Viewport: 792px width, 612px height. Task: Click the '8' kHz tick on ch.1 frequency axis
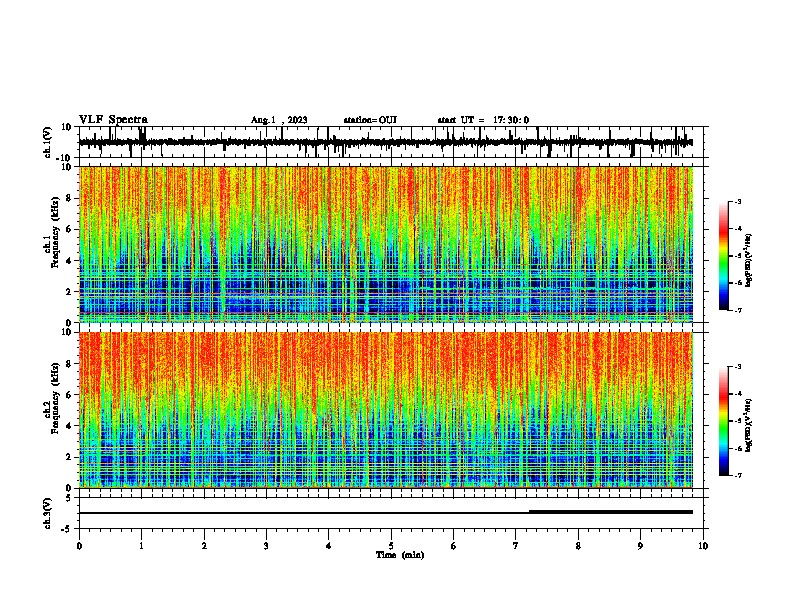(70, 198)
